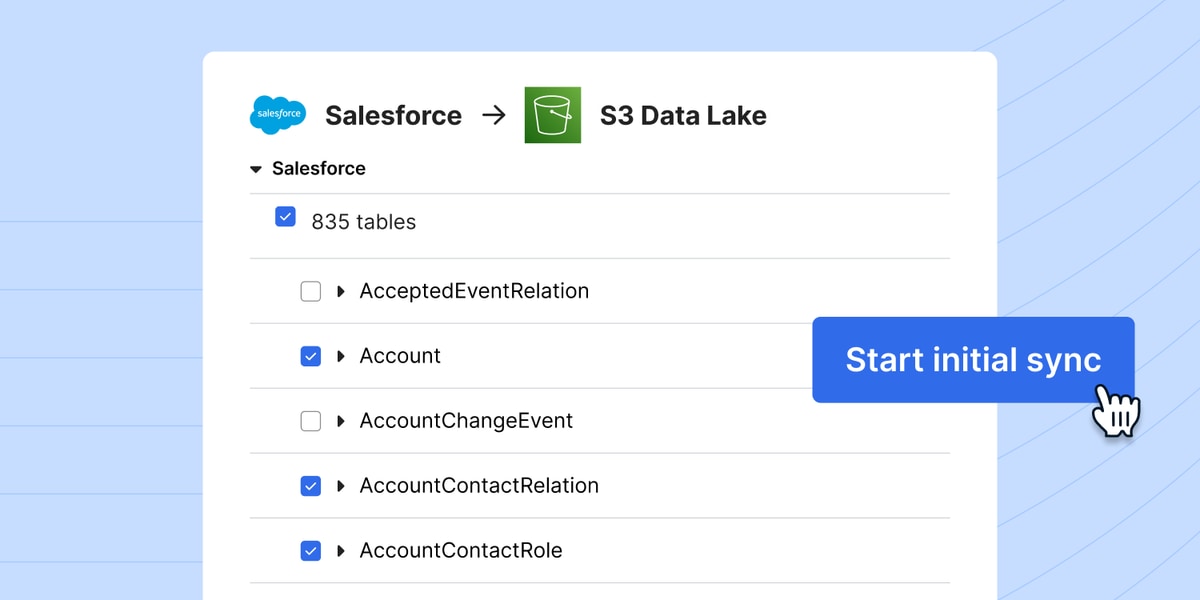Expand the Account row arrow

click(x=341, y=356)
